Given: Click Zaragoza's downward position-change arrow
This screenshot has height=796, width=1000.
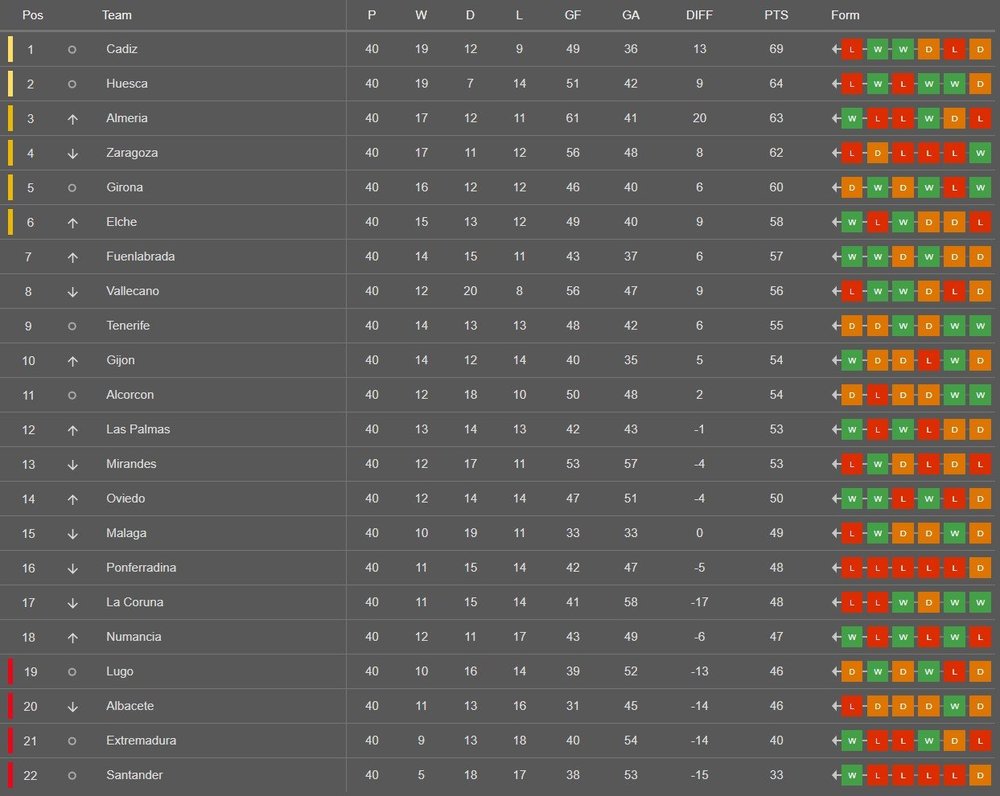Looking at the screenshot, I should (x=73, y=153).
